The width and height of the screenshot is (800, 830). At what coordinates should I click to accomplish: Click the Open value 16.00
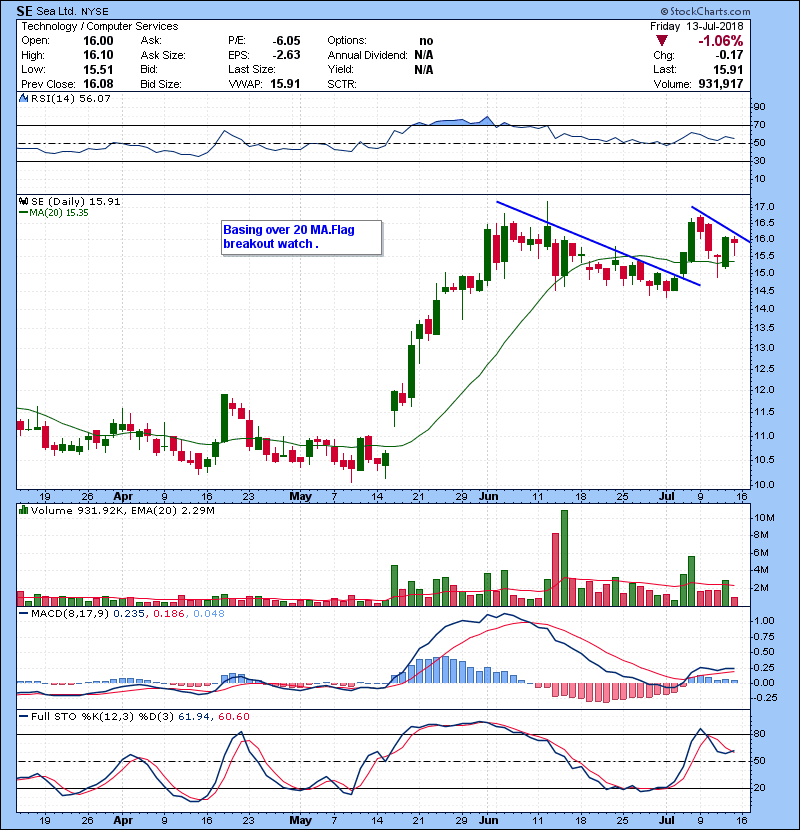coord(98,41)
